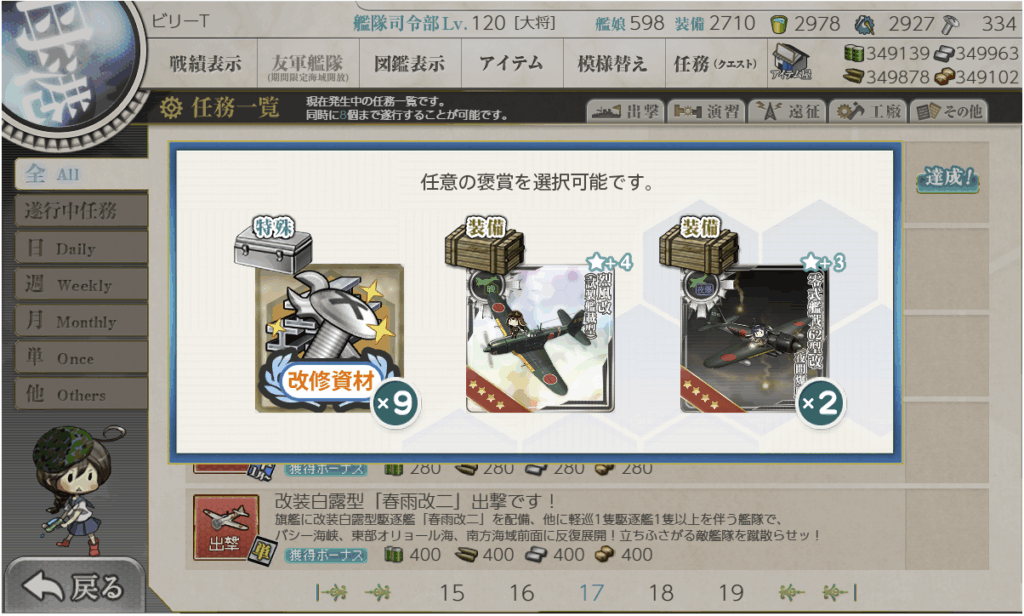Click the 出撃 sortie quest icon
This screenshot has height=616, width=1024.
pos(225,528)
